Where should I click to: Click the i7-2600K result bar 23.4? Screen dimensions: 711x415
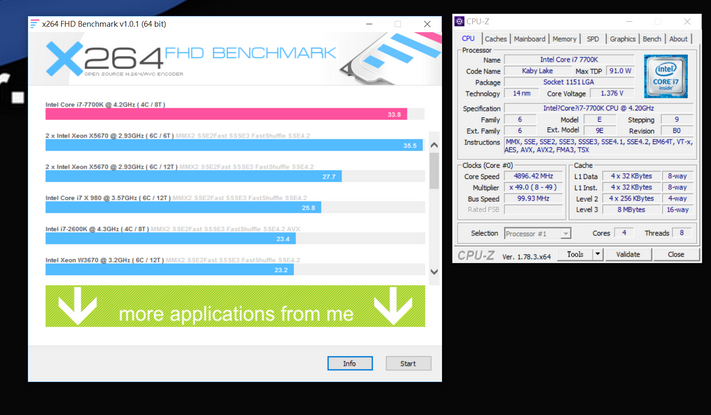point(170,238)
